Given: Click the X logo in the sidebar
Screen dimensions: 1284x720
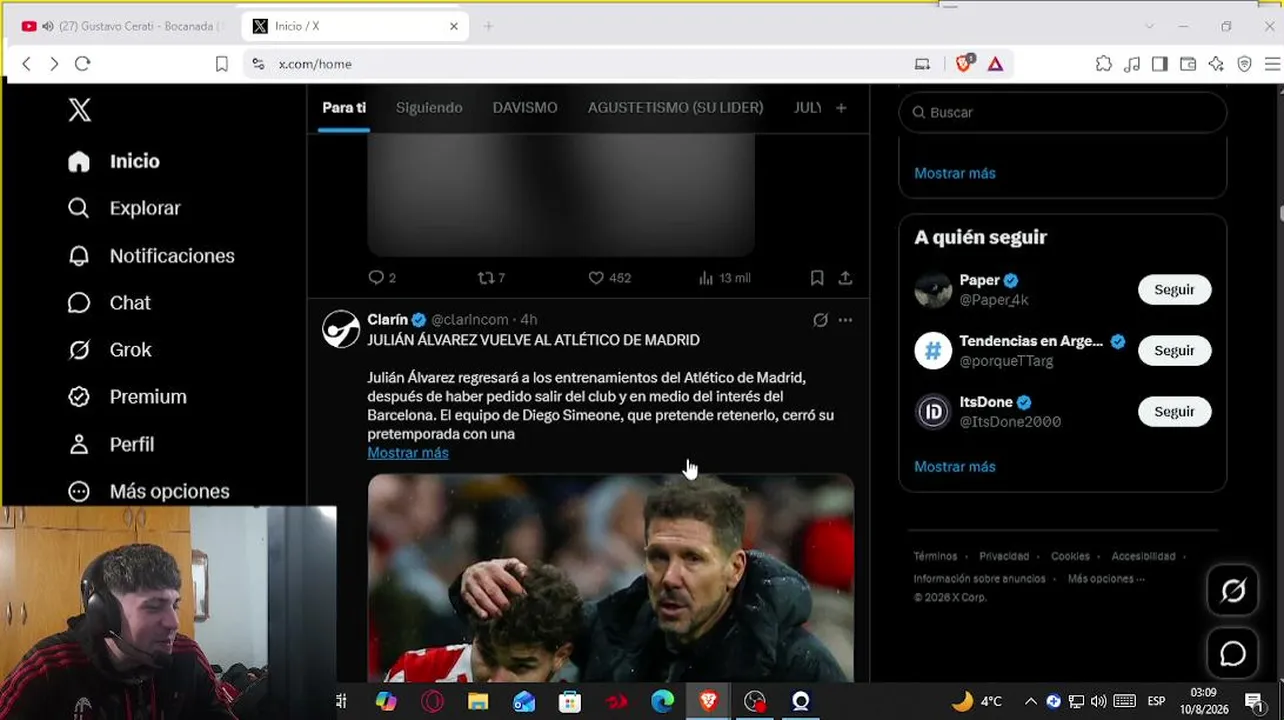Looking at the screenshot, I should coord(79,110).
